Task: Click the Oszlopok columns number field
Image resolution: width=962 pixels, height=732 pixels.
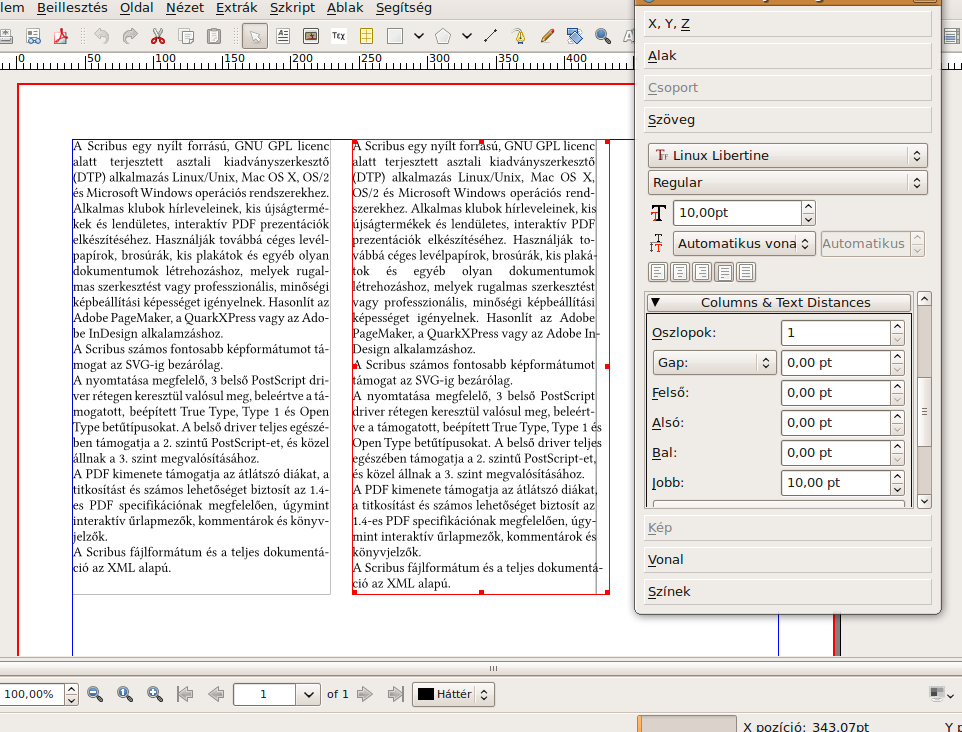Action: coord(834,333)
